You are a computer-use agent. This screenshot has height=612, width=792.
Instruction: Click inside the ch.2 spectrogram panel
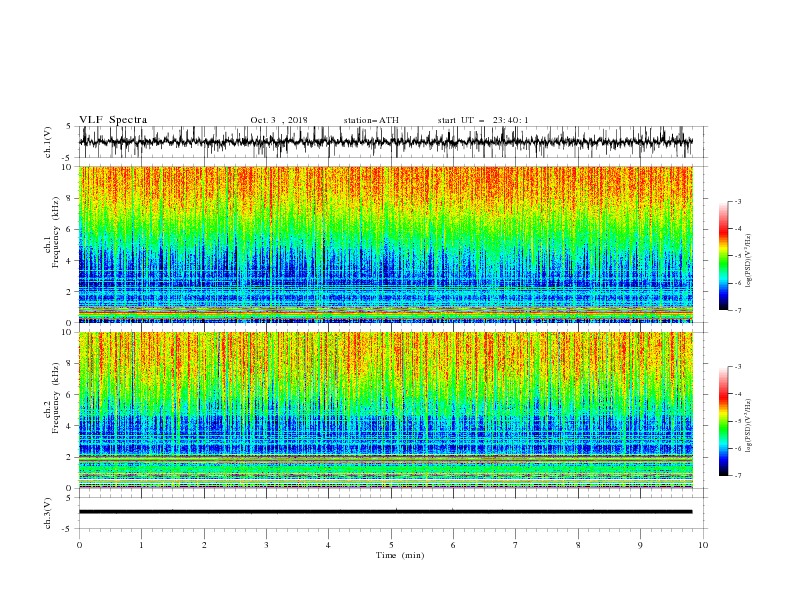coord(385,410)
